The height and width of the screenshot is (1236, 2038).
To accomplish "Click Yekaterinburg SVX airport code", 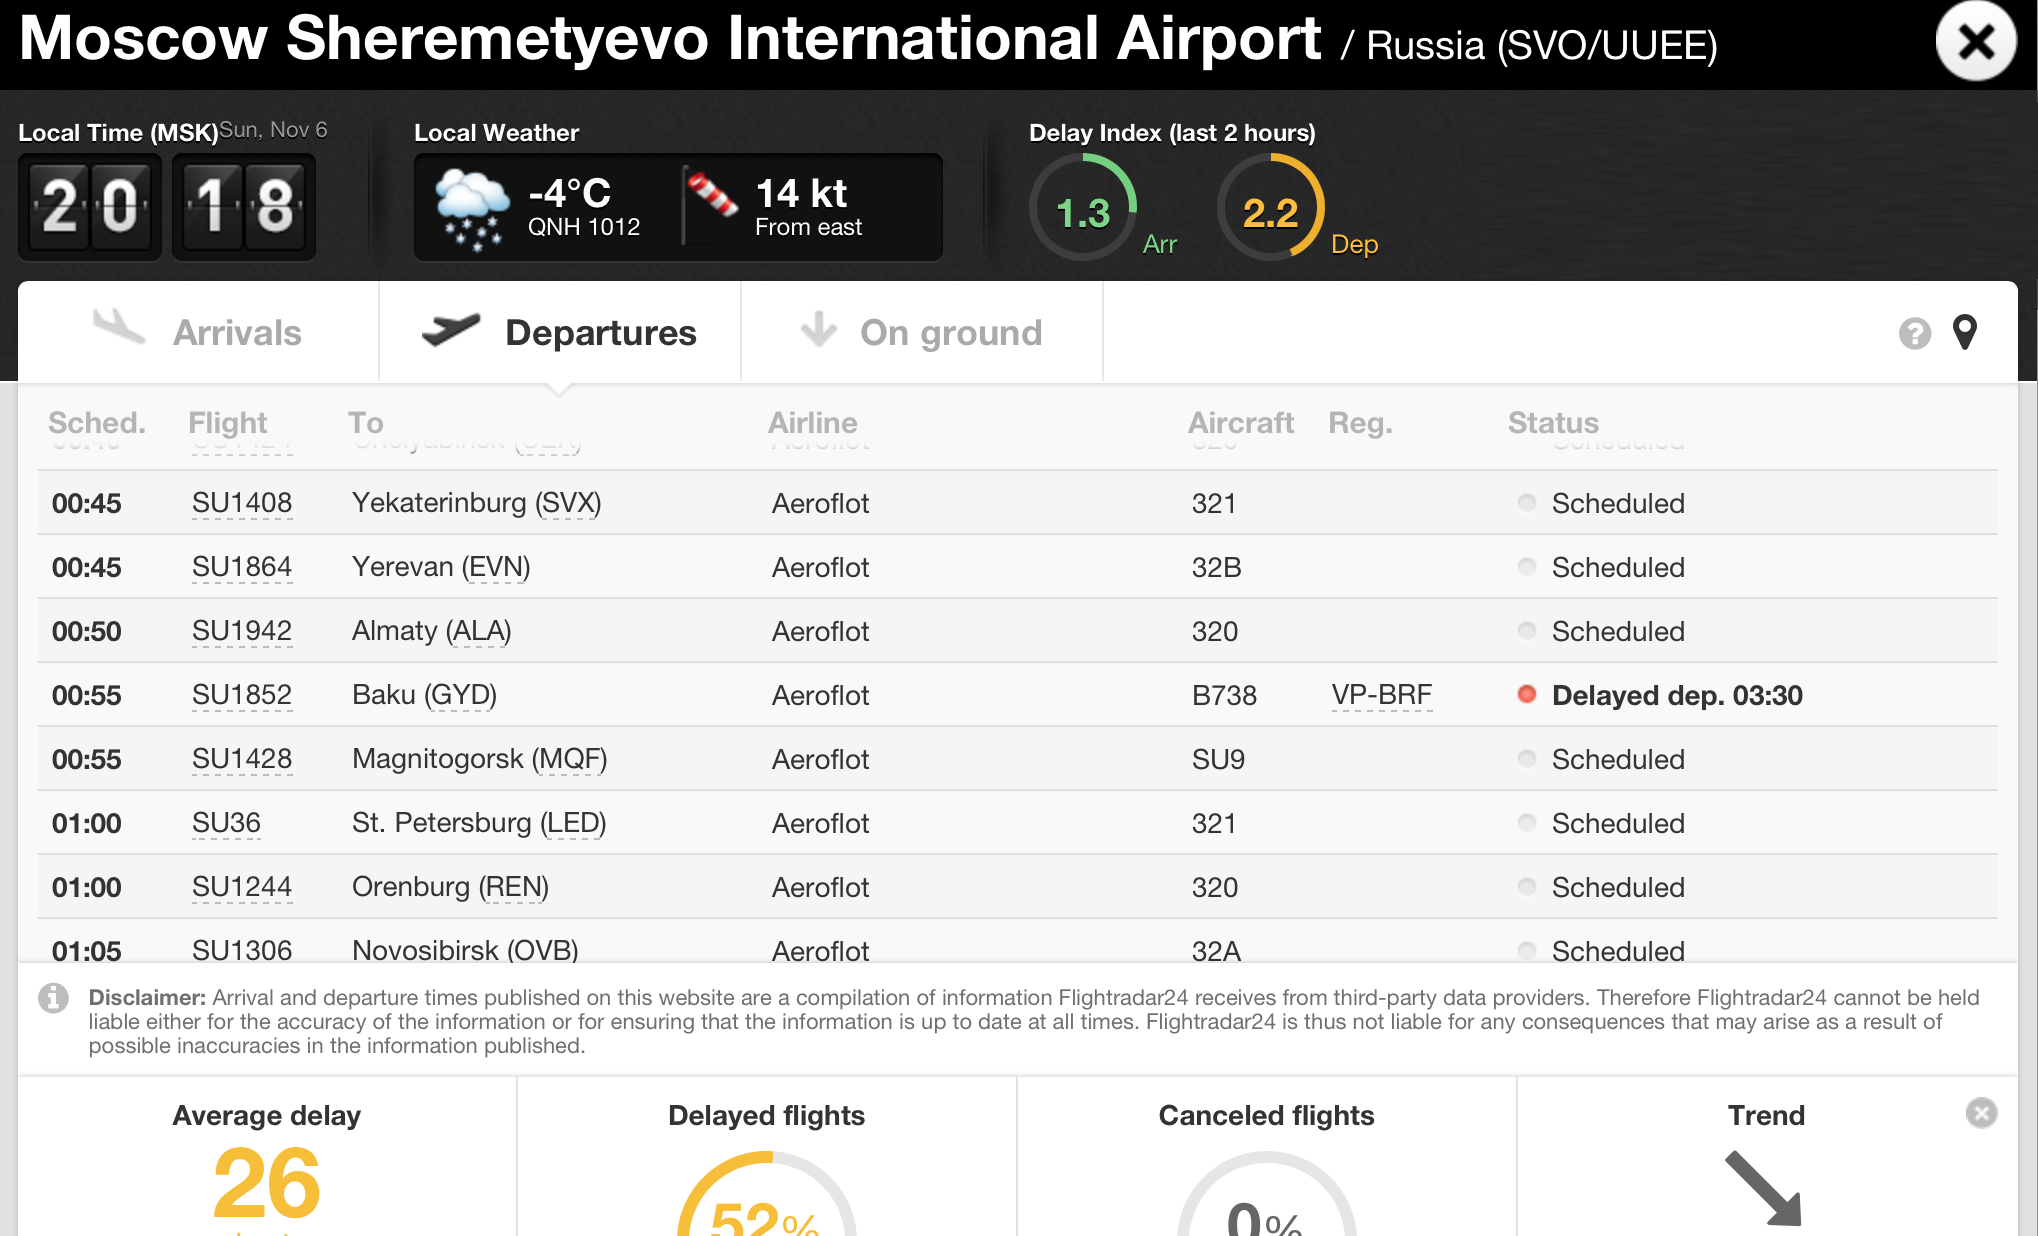I will click(x=568, y=503).
